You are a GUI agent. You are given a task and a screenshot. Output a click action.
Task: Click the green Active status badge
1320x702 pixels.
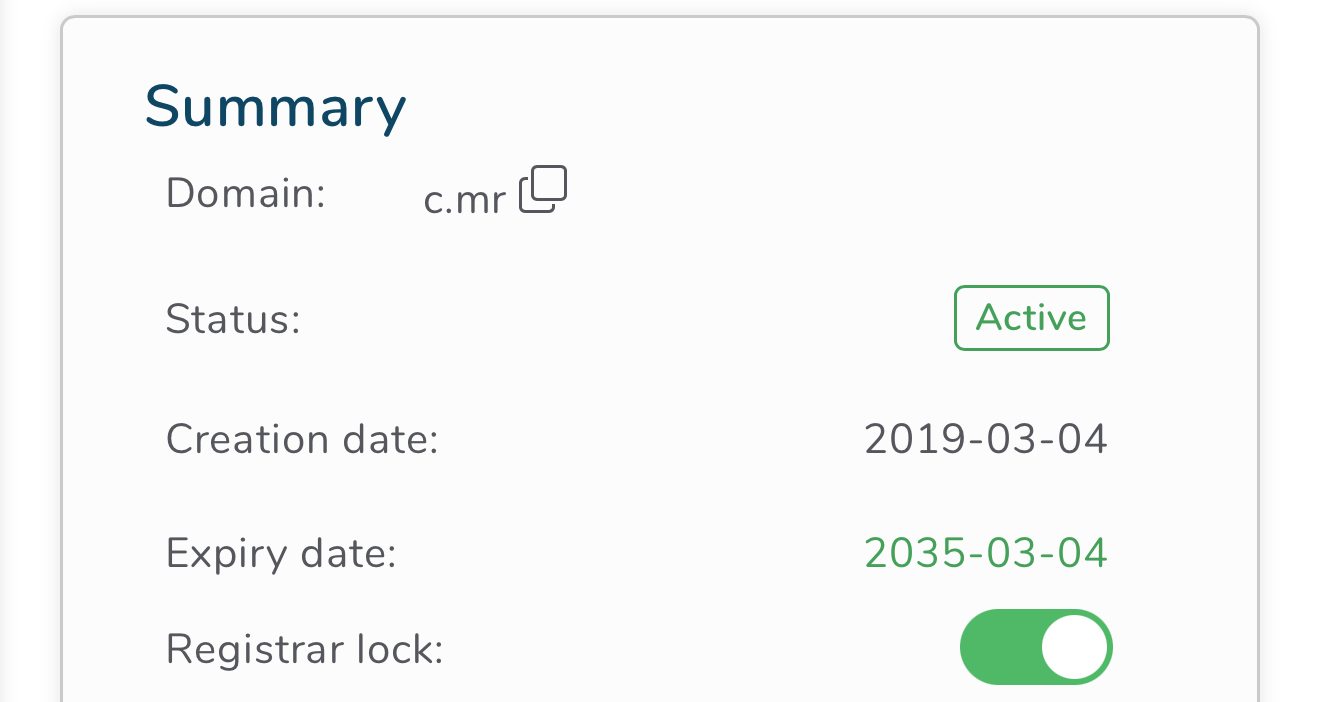coord(1031,318)
